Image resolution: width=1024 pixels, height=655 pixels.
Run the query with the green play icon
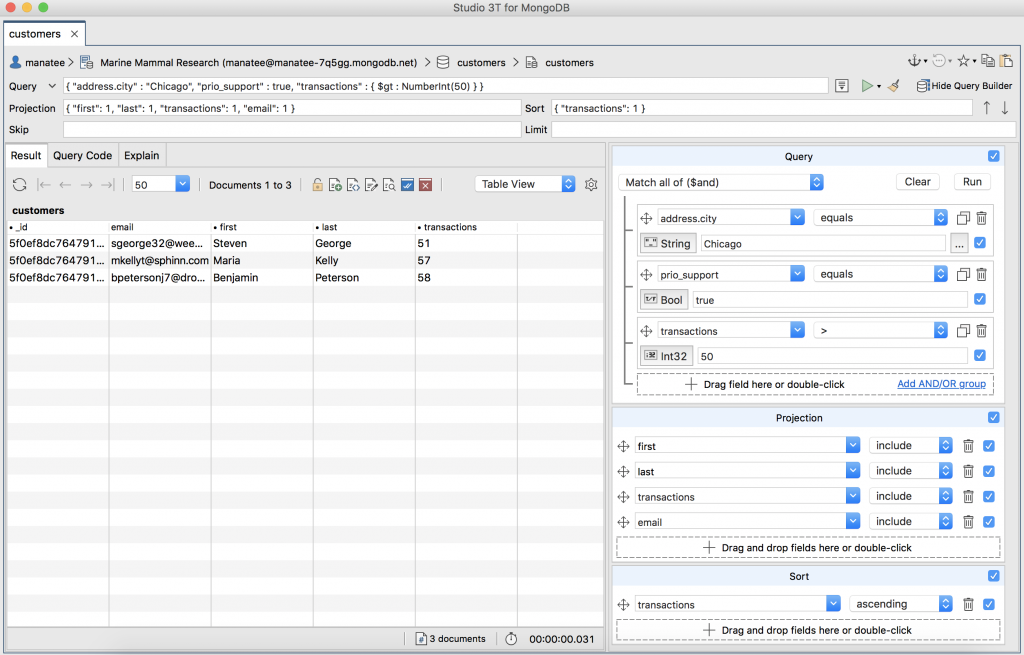pos(867,86)
